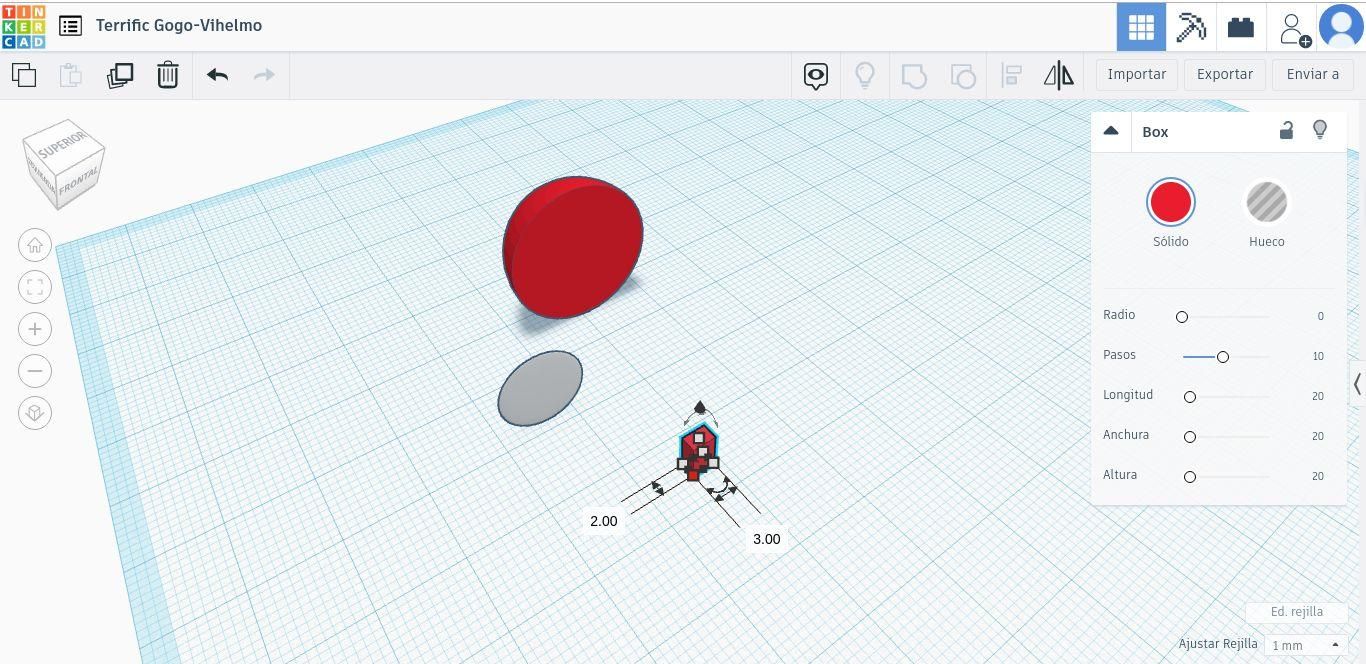
Task: Open the Ajustar Rejilla dropdown
Action: pos(1306,645)
